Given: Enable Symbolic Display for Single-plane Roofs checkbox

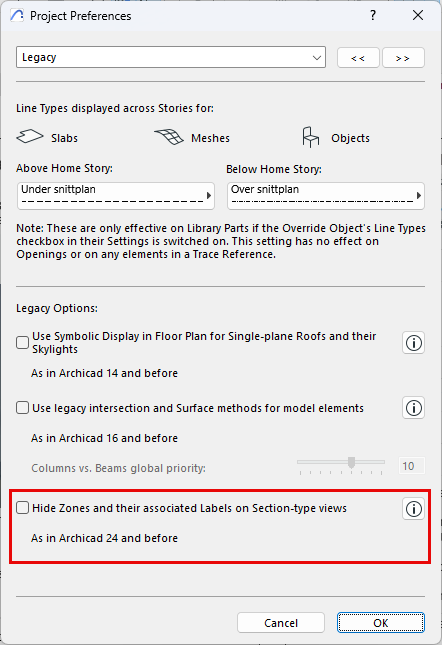Looking at the screenshot, I should coord(22,342).
